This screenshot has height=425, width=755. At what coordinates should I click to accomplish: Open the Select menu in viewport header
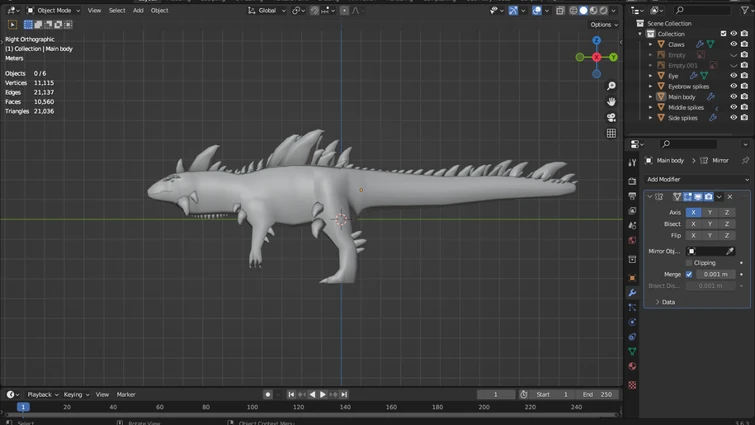point(117,10)
